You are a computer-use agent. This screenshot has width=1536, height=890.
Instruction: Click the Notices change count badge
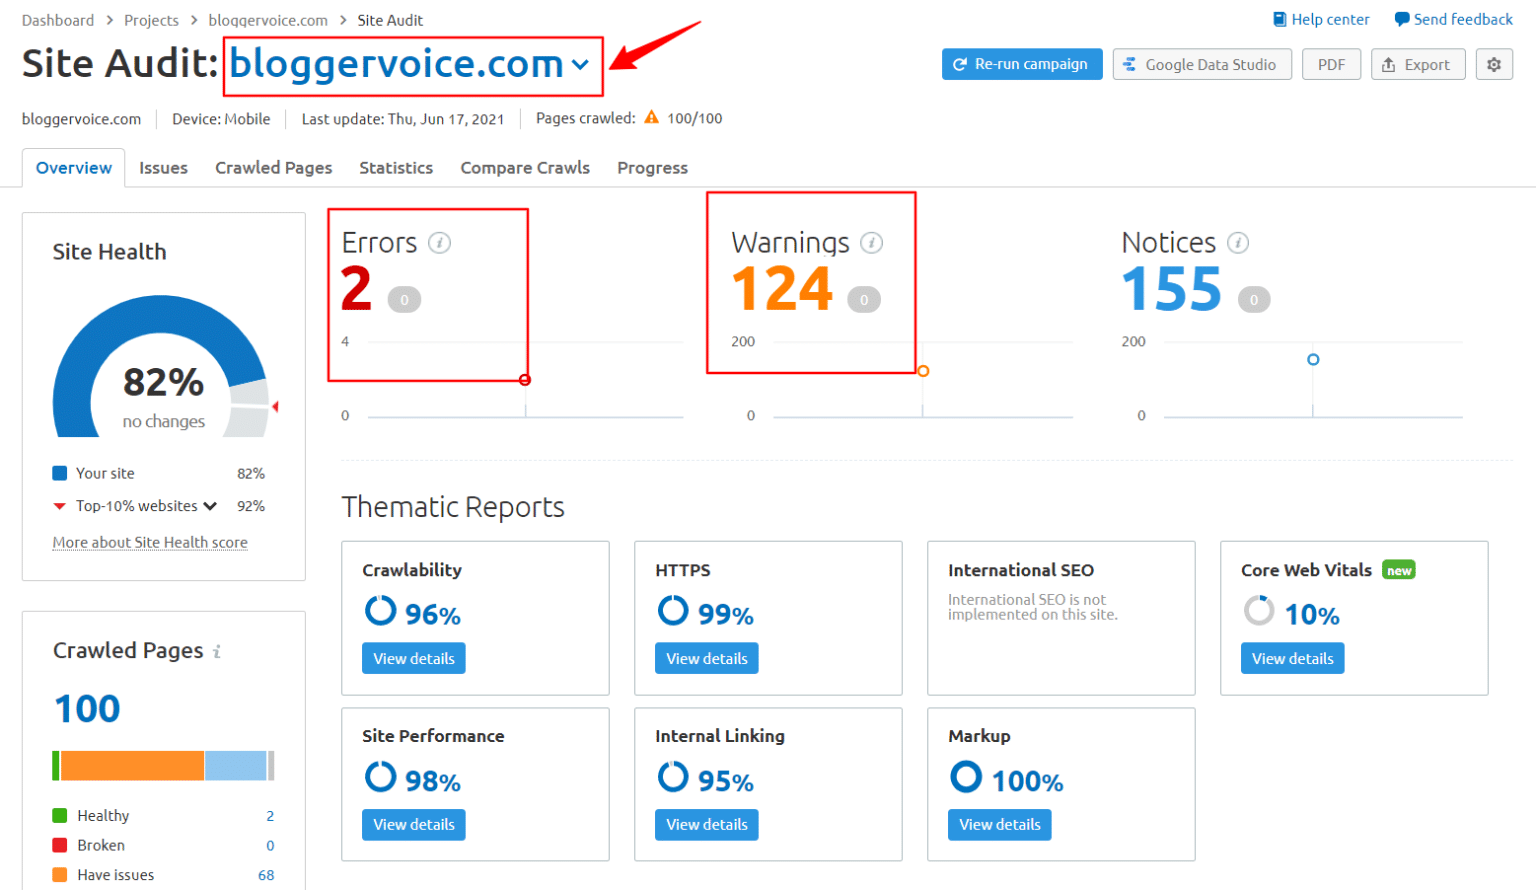(x=1254, y=300)
